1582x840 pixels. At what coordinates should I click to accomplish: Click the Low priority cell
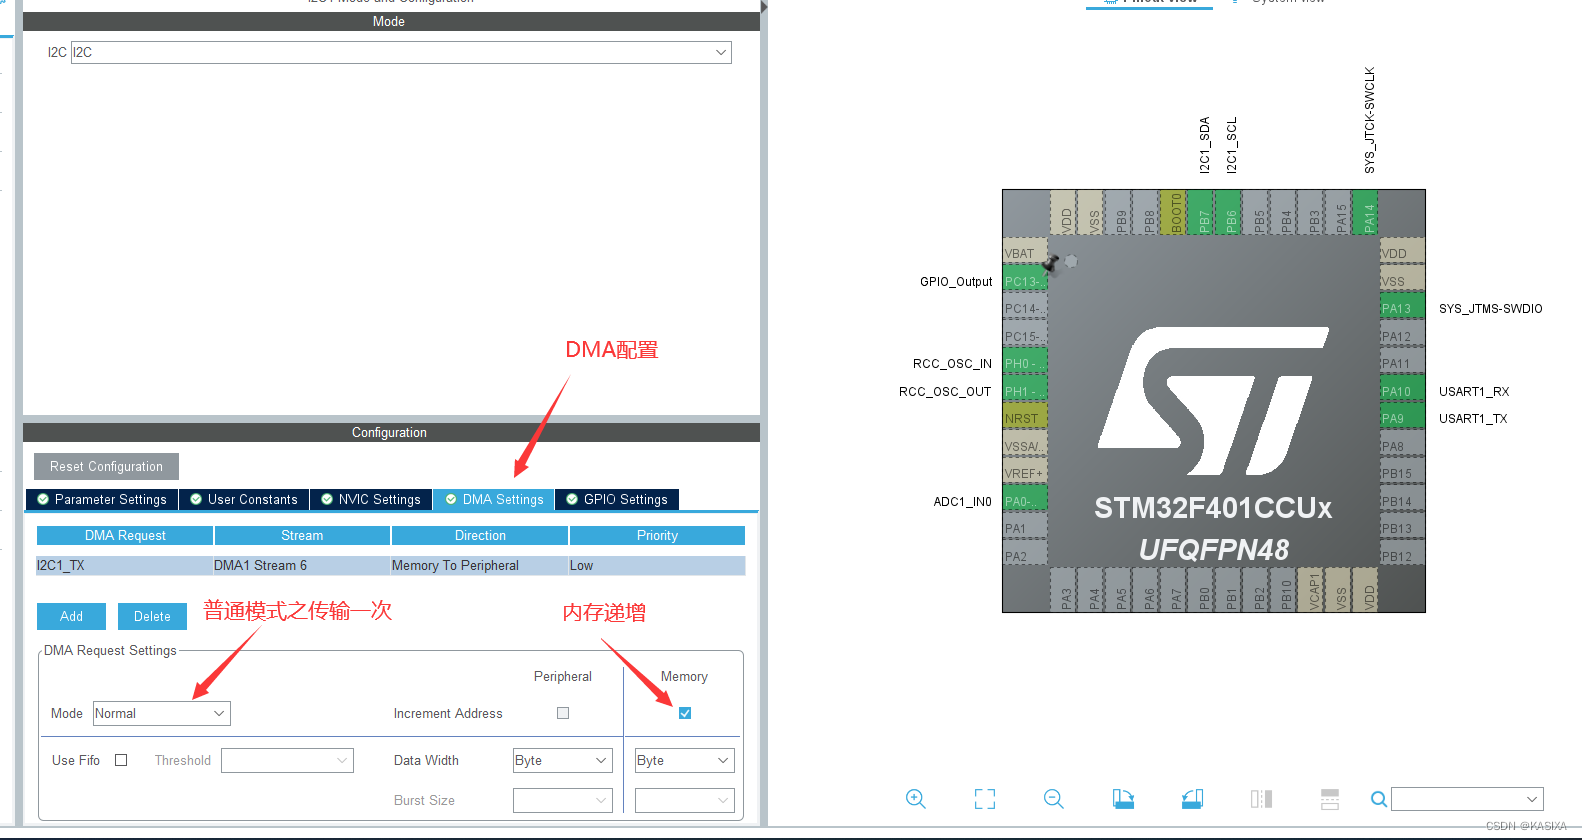click(657, 565)
